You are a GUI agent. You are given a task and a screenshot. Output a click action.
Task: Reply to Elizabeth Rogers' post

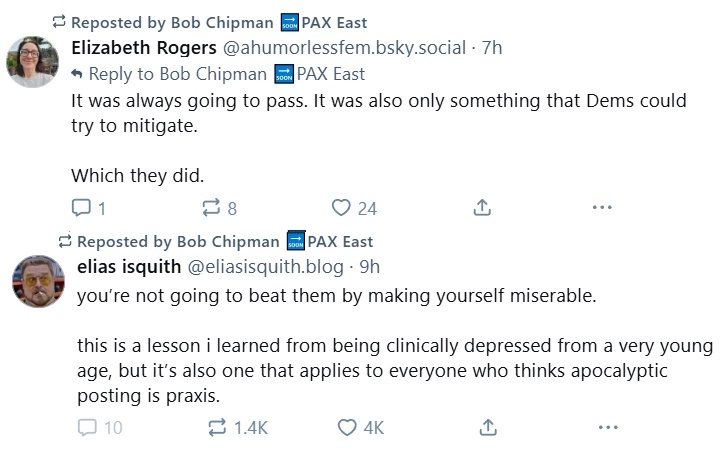[89, 208]
